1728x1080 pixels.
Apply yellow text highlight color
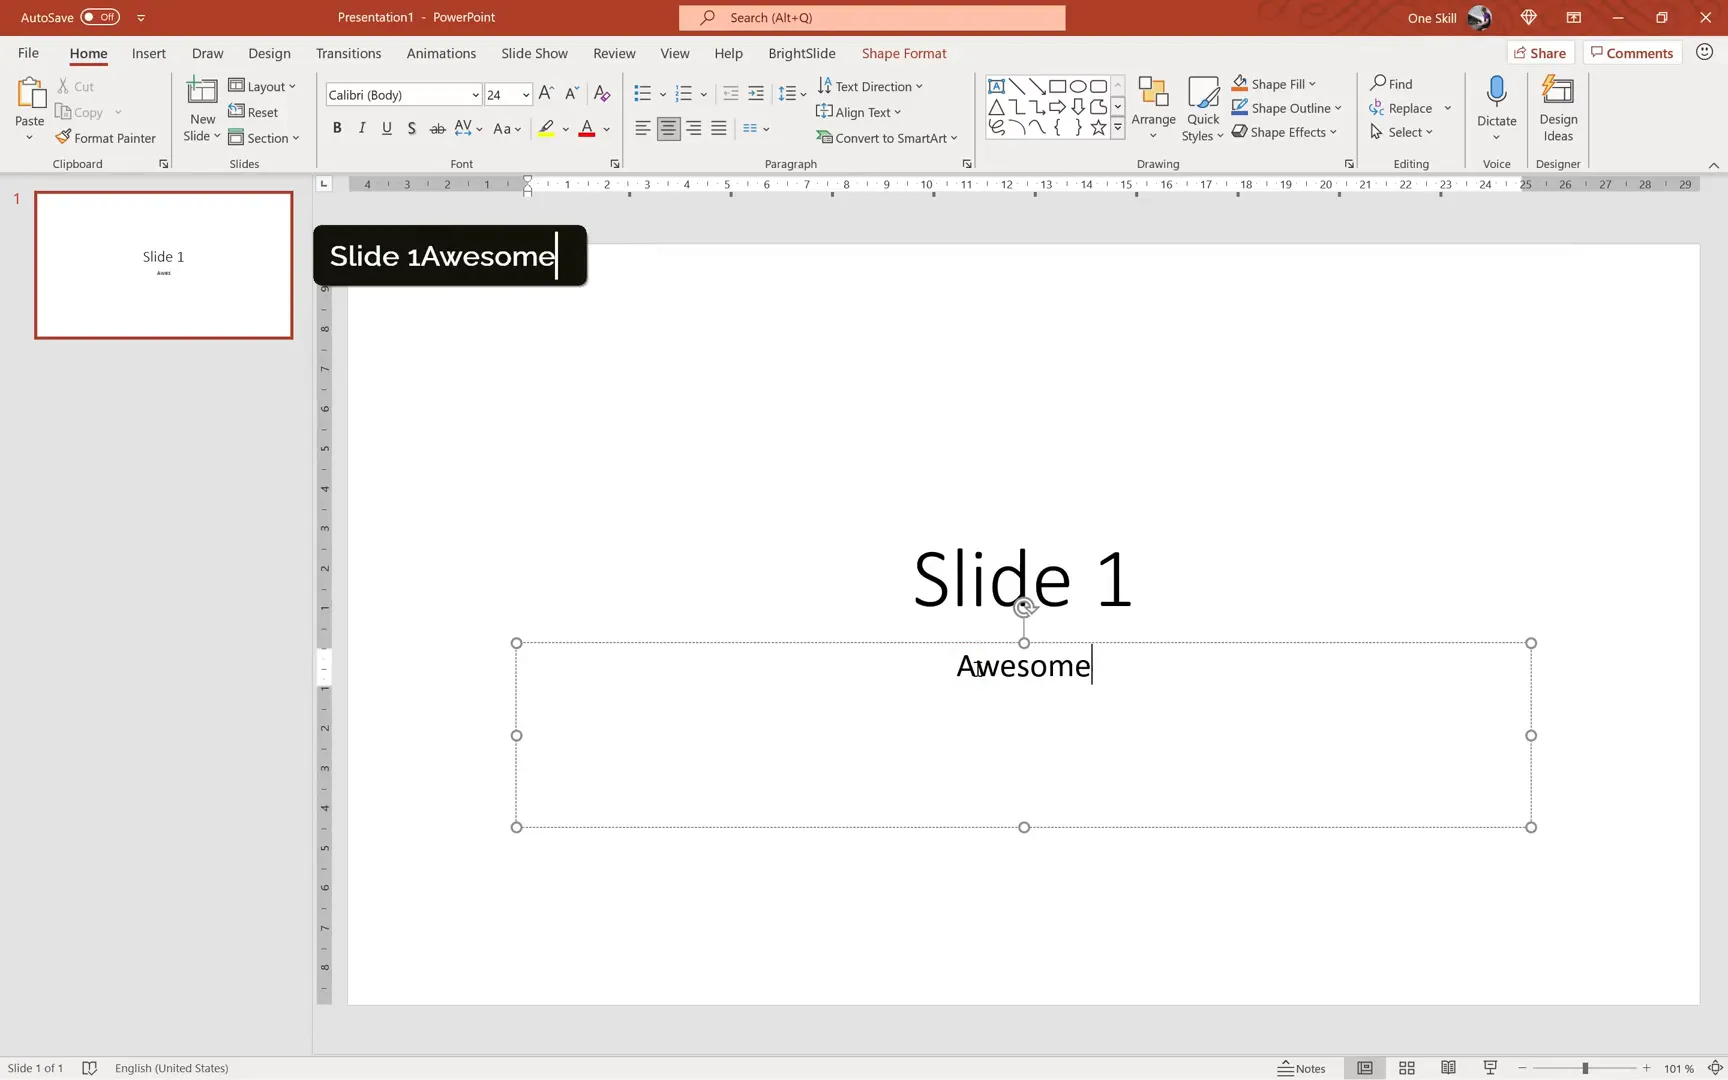tap(546, 128)
